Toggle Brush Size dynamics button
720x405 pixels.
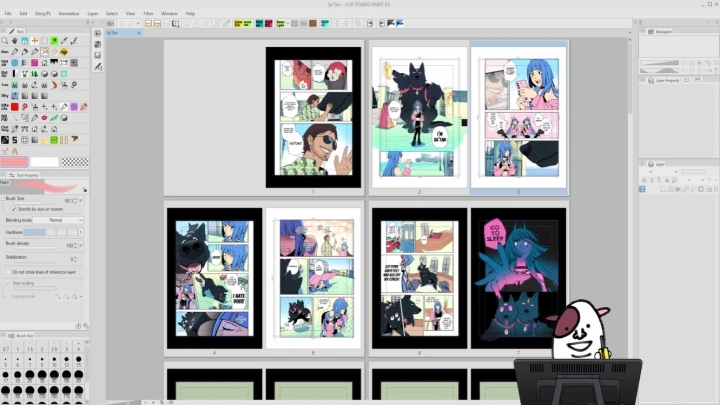(81, 201)
